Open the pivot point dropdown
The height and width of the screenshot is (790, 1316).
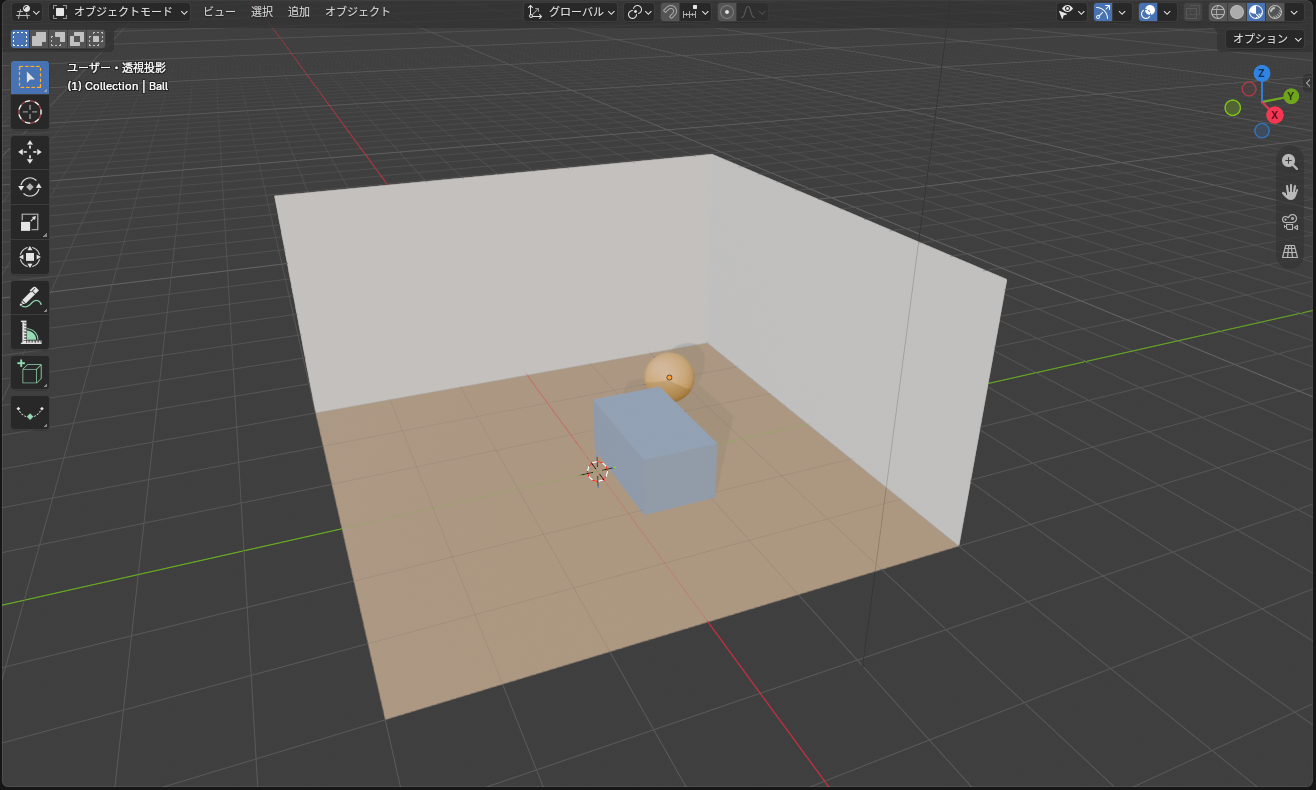639,12
